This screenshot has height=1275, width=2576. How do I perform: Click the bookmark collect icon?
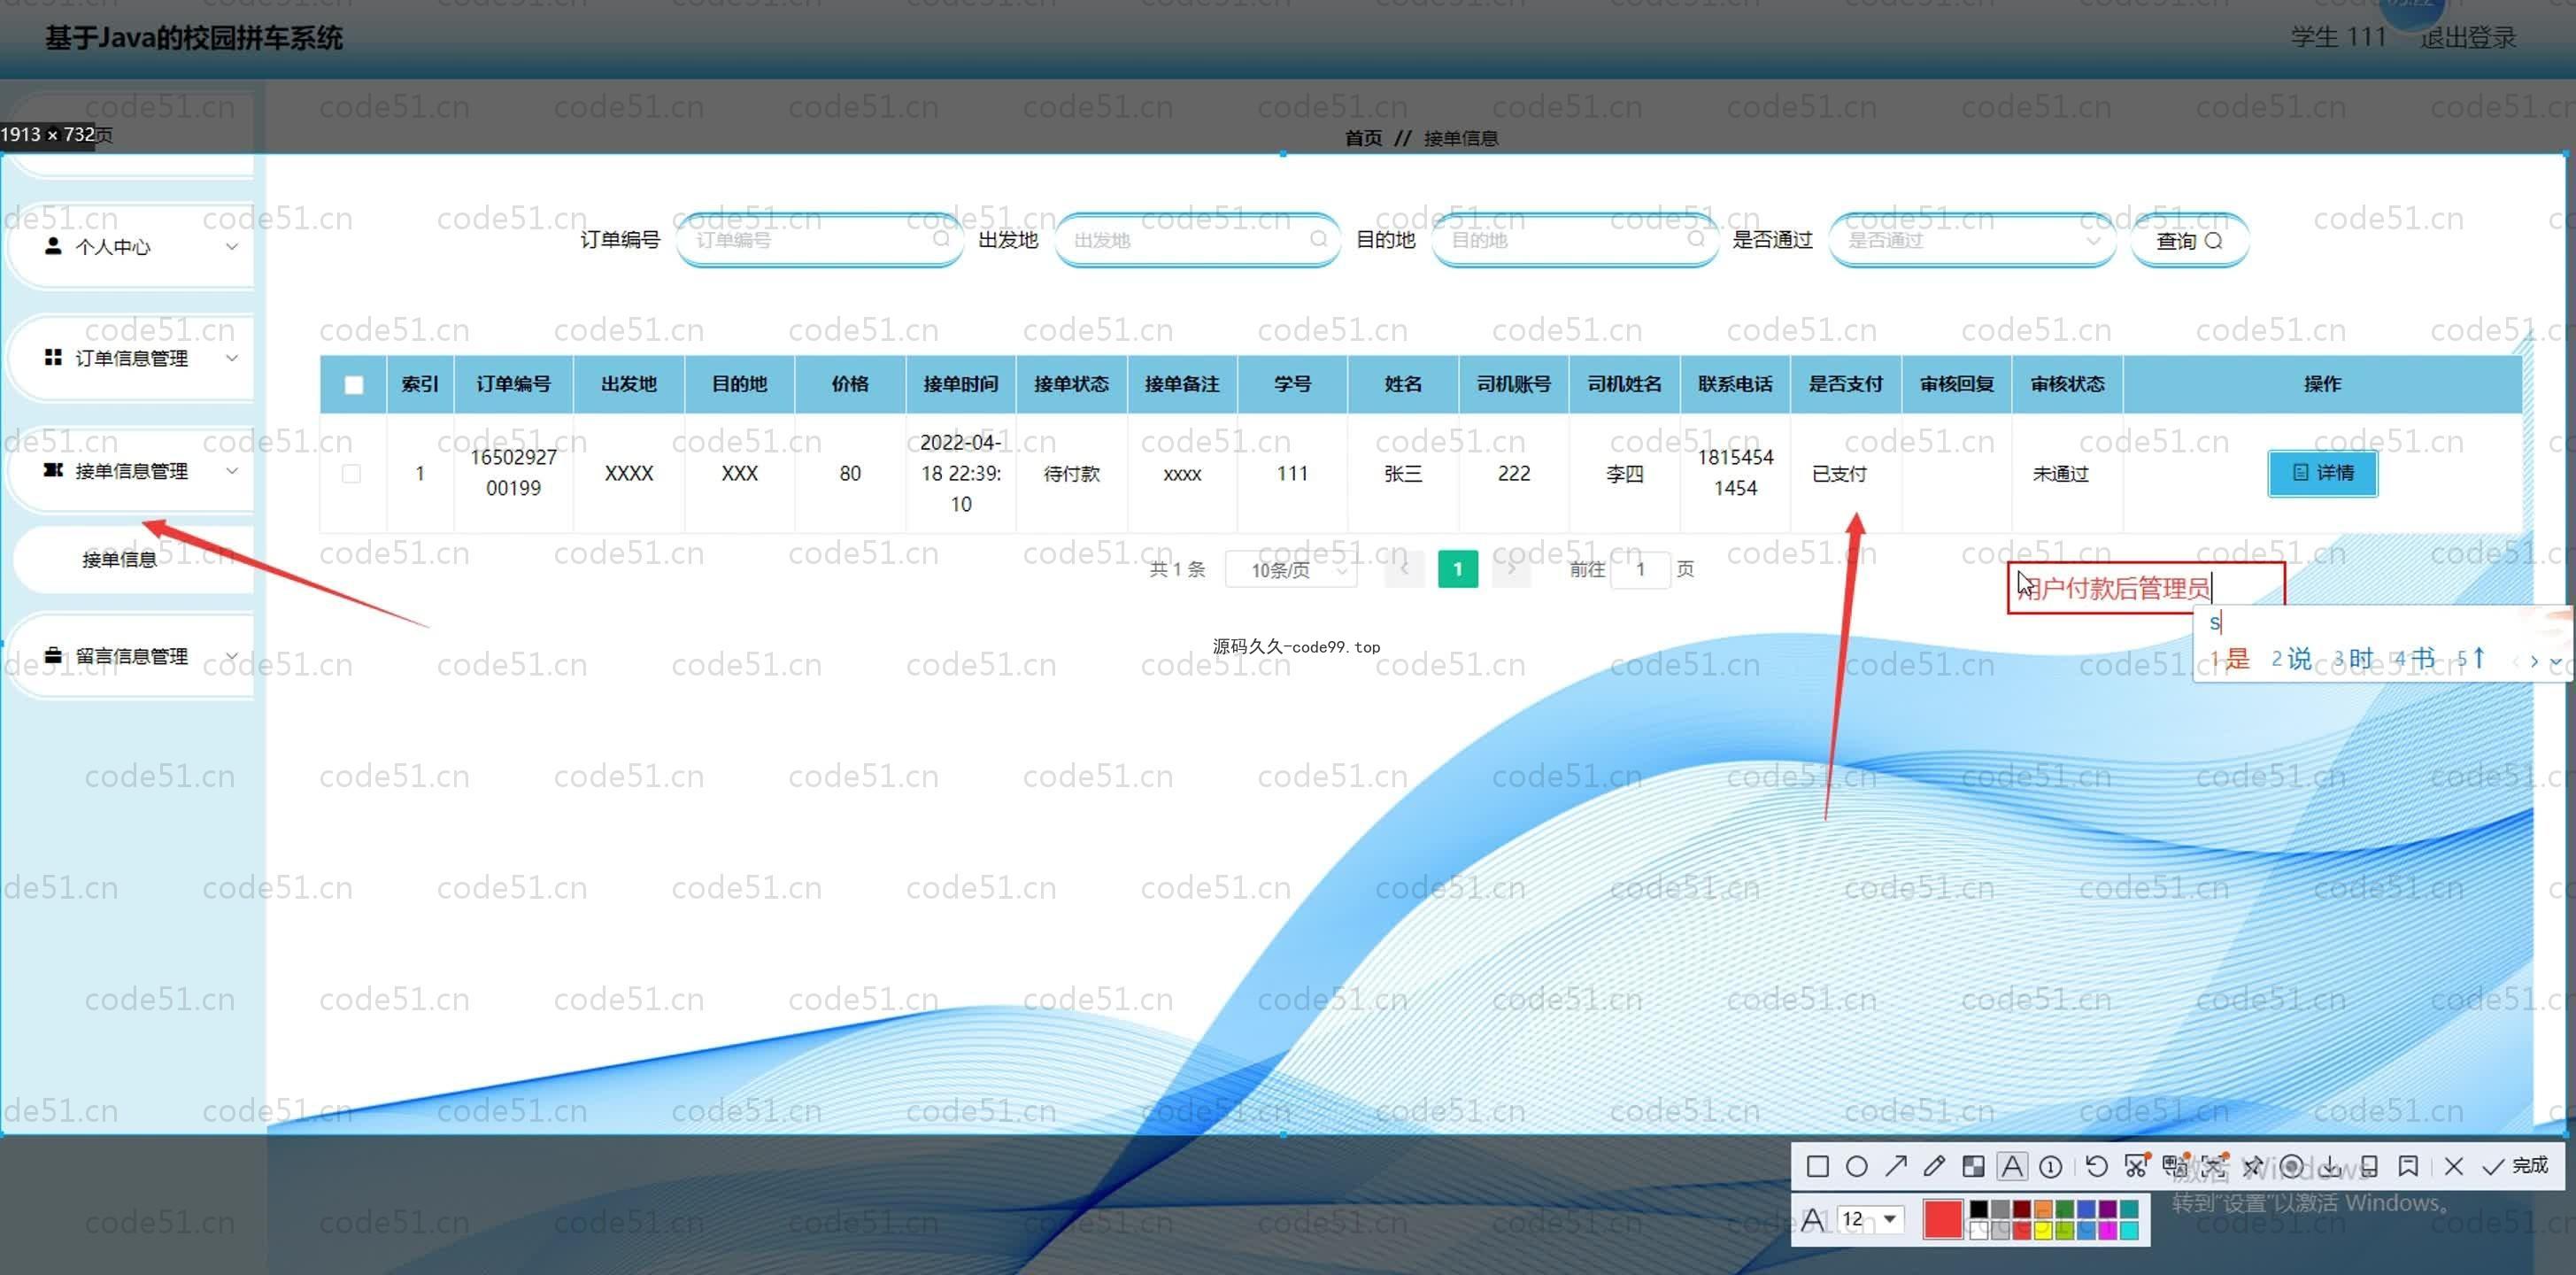(x=2408, y=1166)
